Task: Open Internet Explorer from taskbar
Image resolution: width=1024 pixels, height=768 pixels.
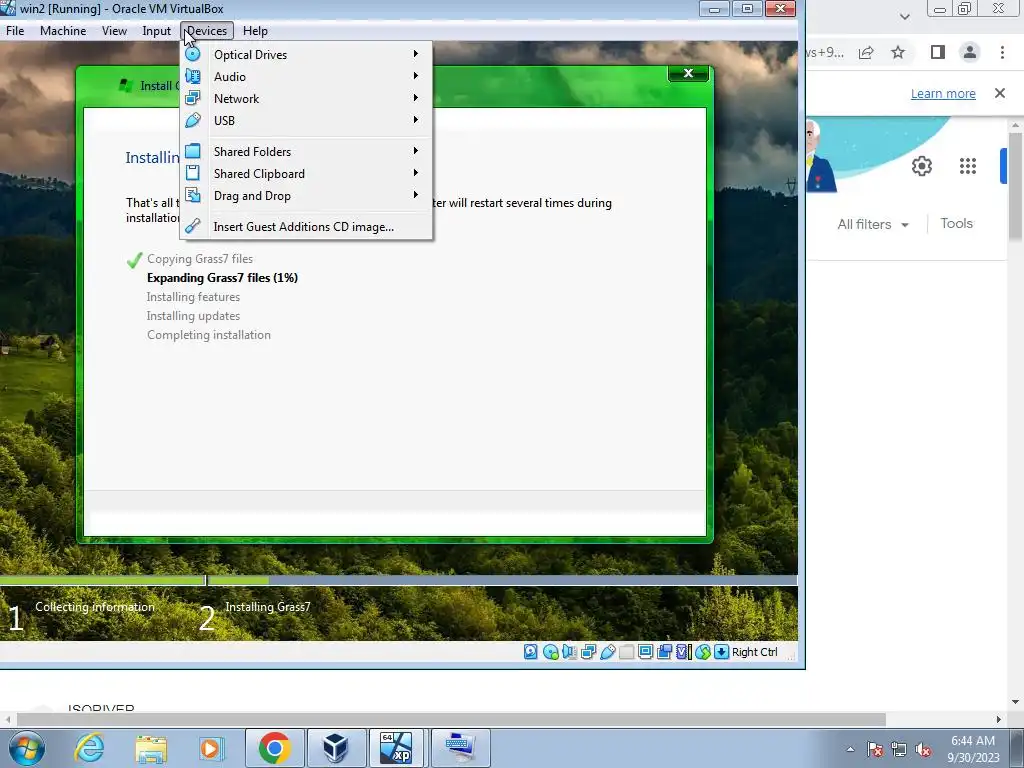Action: tap(89, 748)
